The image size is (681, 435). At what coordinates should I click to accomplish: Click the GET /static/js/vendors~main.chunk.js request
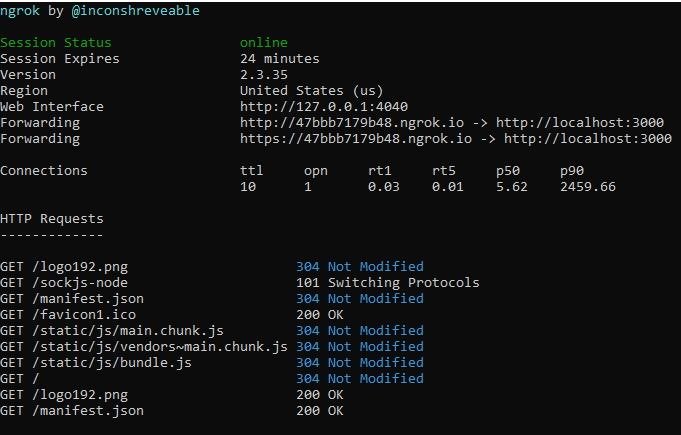144,346
